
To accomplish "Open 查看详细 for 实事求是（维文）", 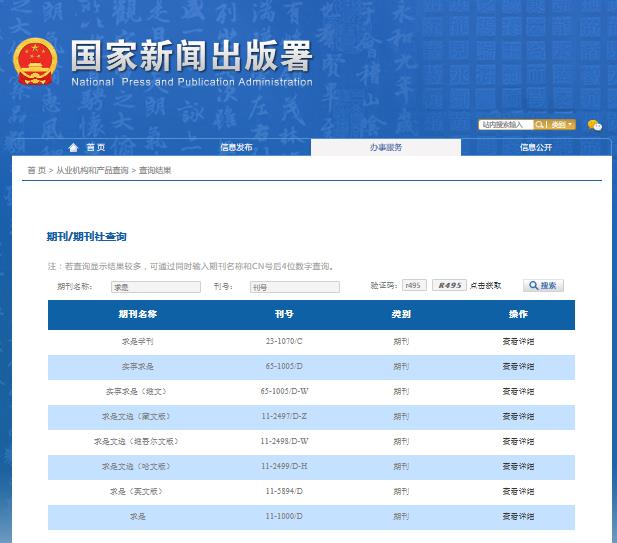I will [518, 392].
